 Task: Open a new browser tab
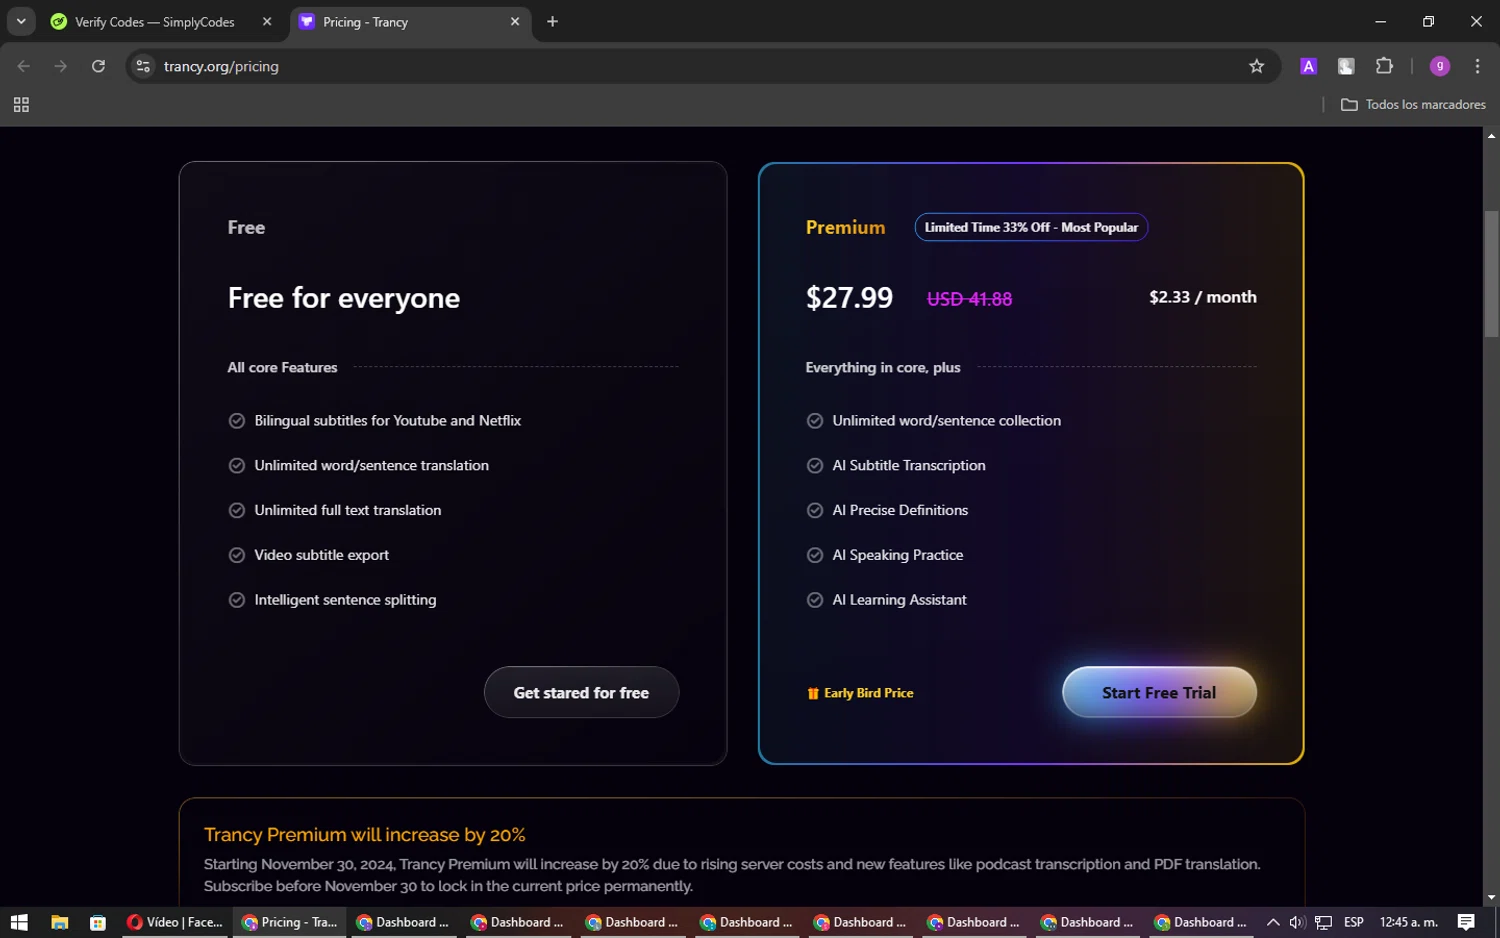pyautogui.click(x=552, y=21)
